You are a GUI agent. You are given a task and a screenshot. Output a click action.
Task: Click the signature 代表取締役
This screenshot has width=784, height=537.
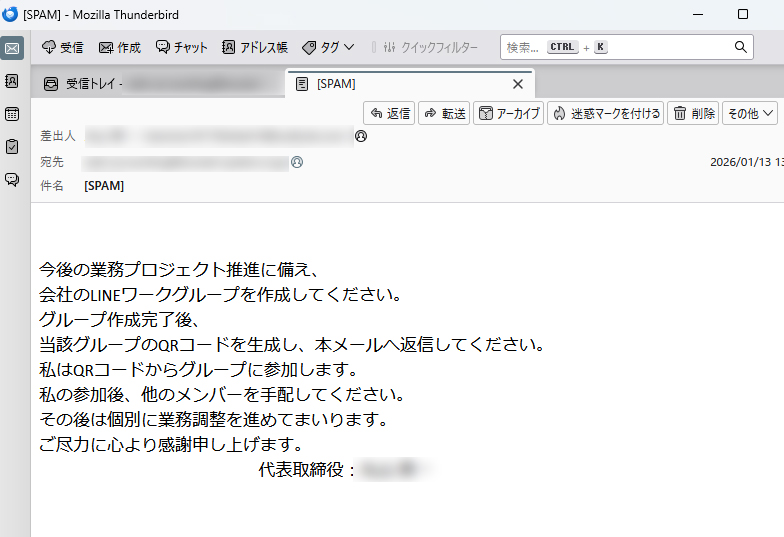pyautogui.click(x=307, y=470)
